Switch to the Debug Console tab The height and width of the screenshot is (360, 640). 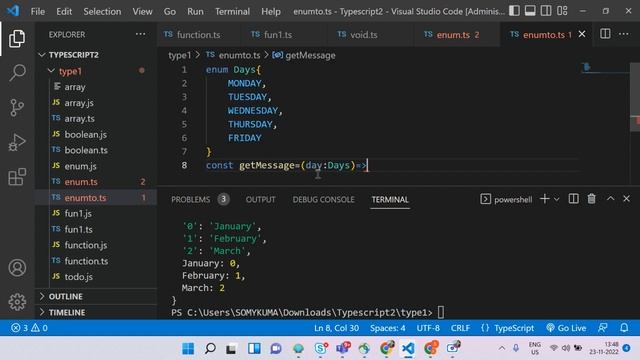[x=323, y=199]
